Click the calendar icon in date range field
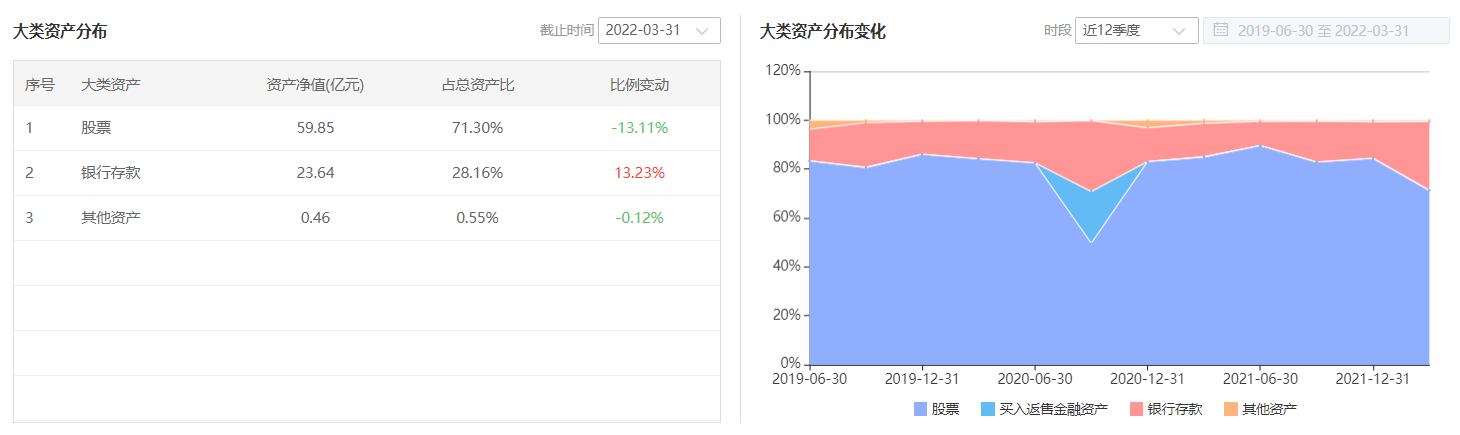This screenshot has width=1460, height=435. pyautogui.click(x=1221, y=30)
